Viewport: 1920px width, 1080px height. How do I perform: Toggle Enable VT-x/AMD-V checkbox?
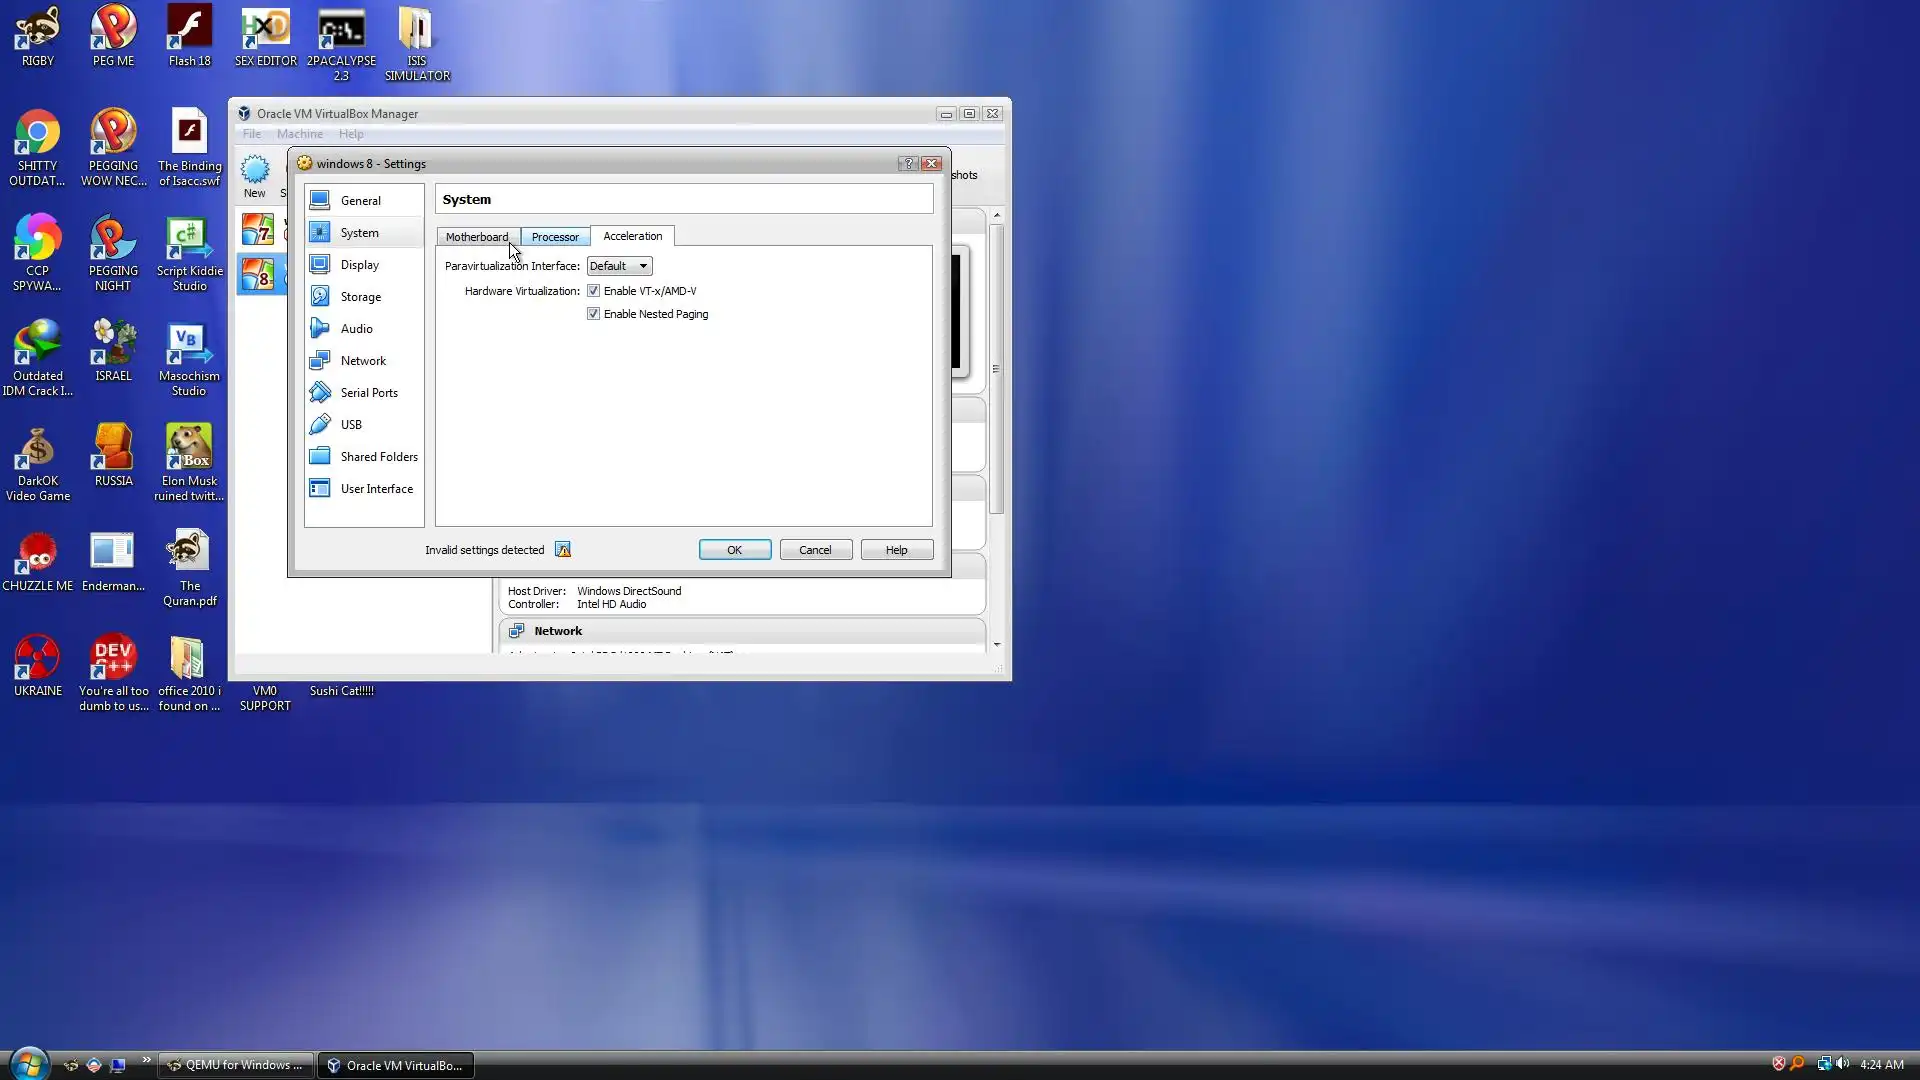594,291
